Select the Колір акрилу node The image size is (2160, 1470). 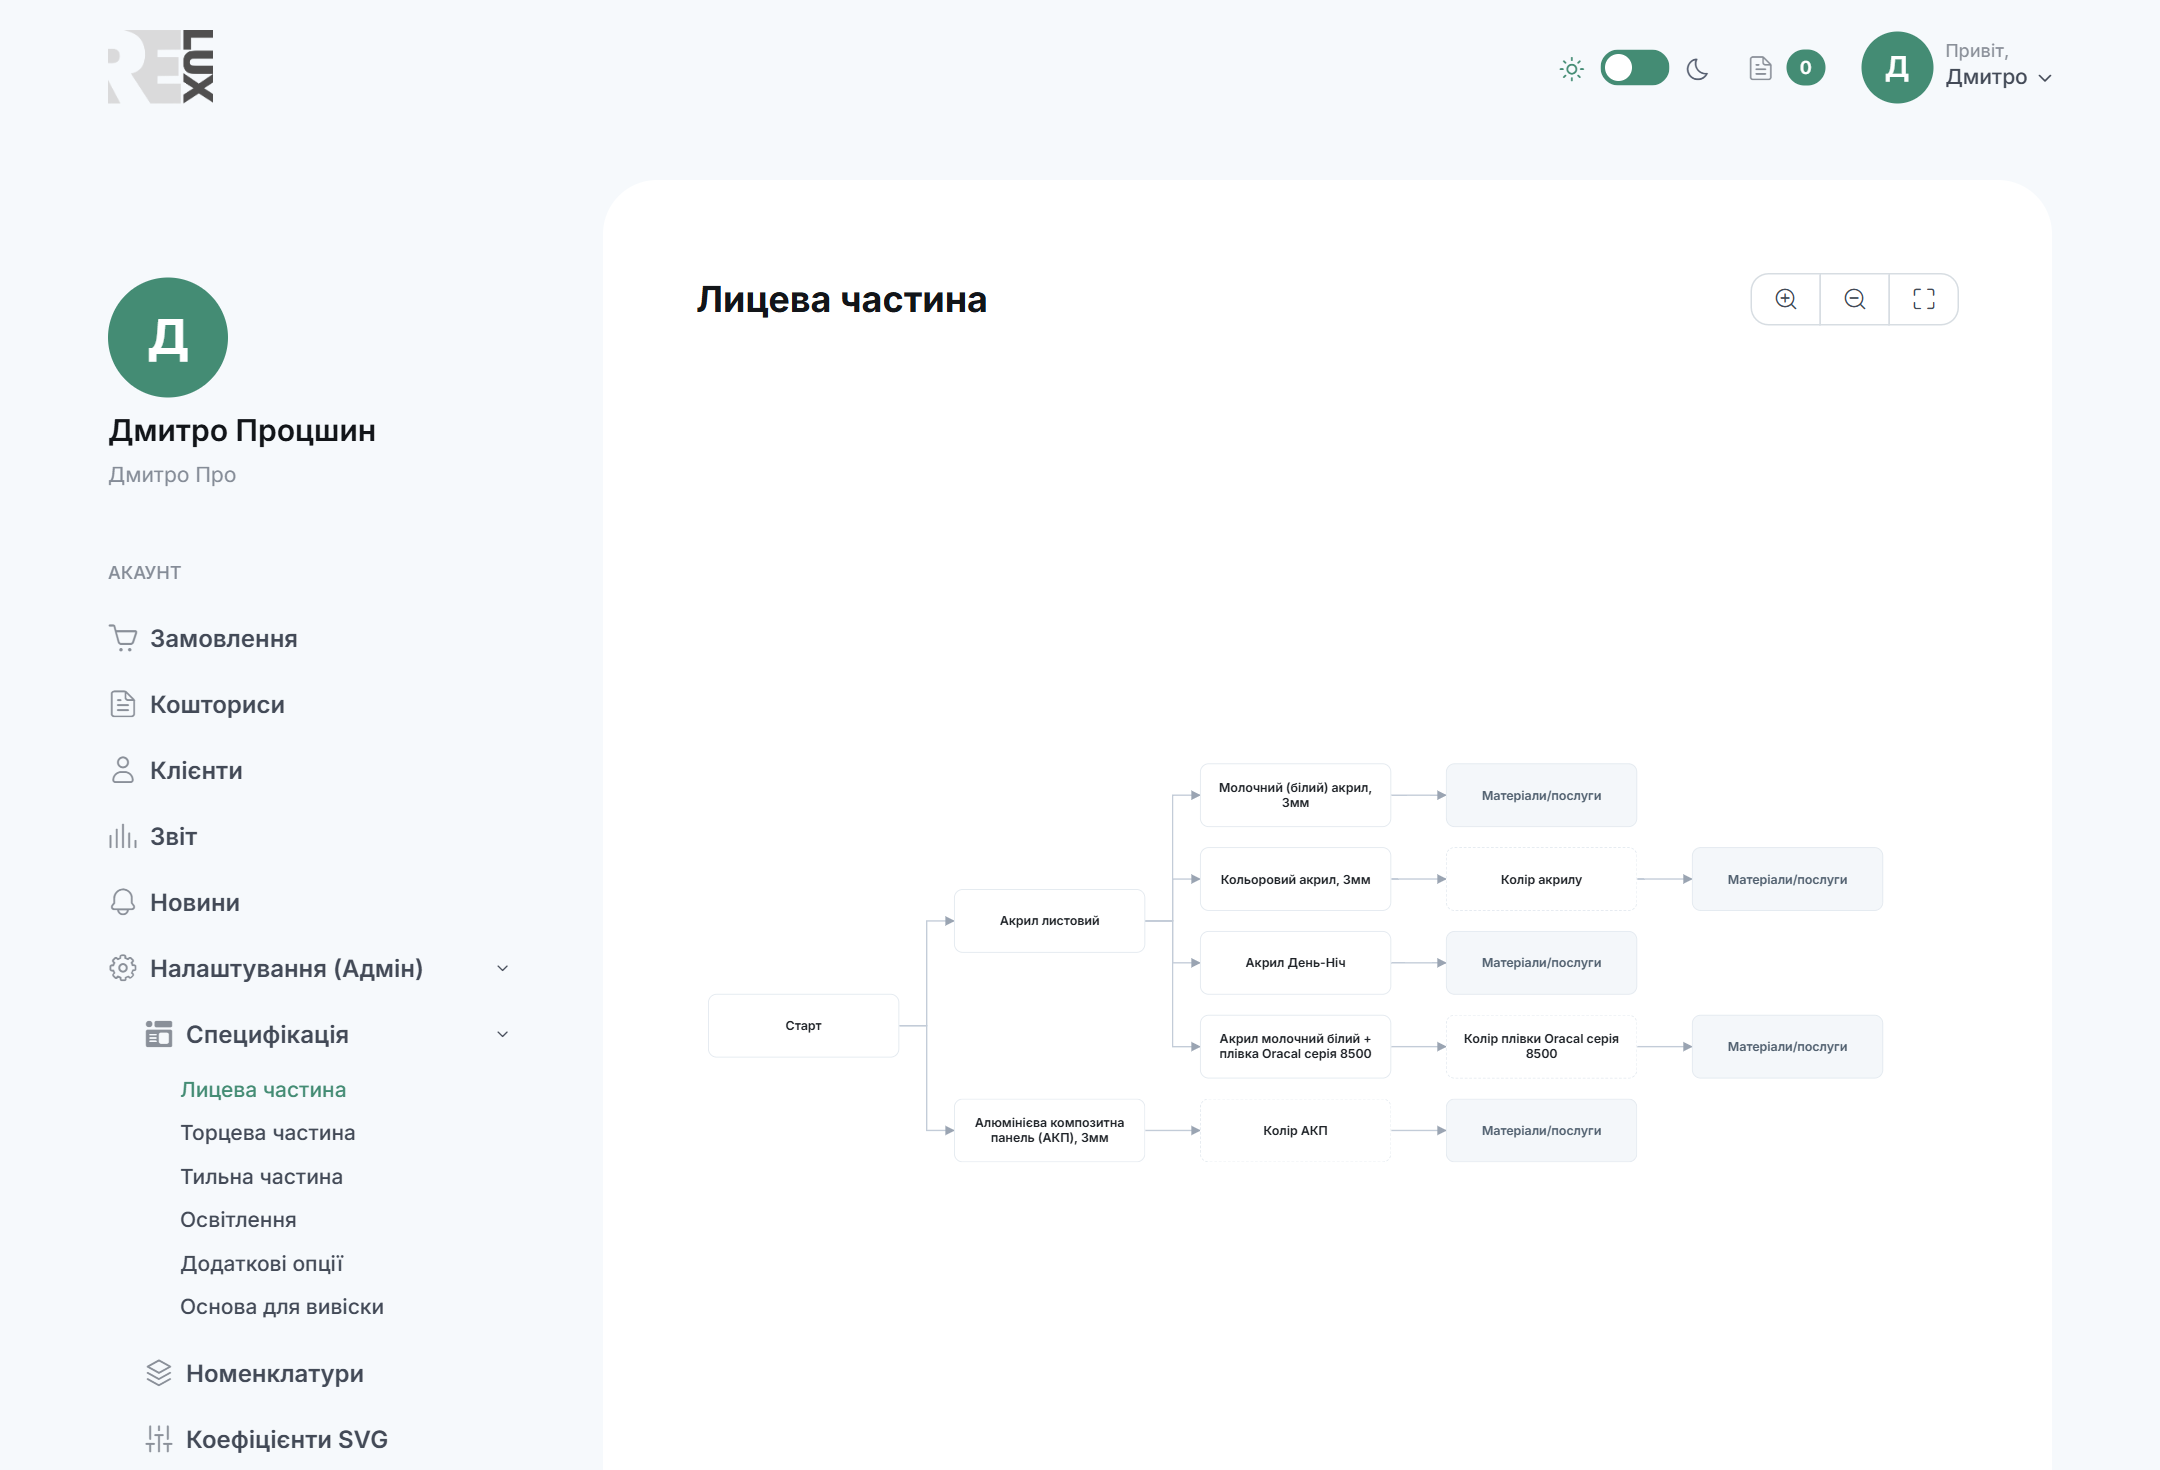click(x=1541, y=879)
